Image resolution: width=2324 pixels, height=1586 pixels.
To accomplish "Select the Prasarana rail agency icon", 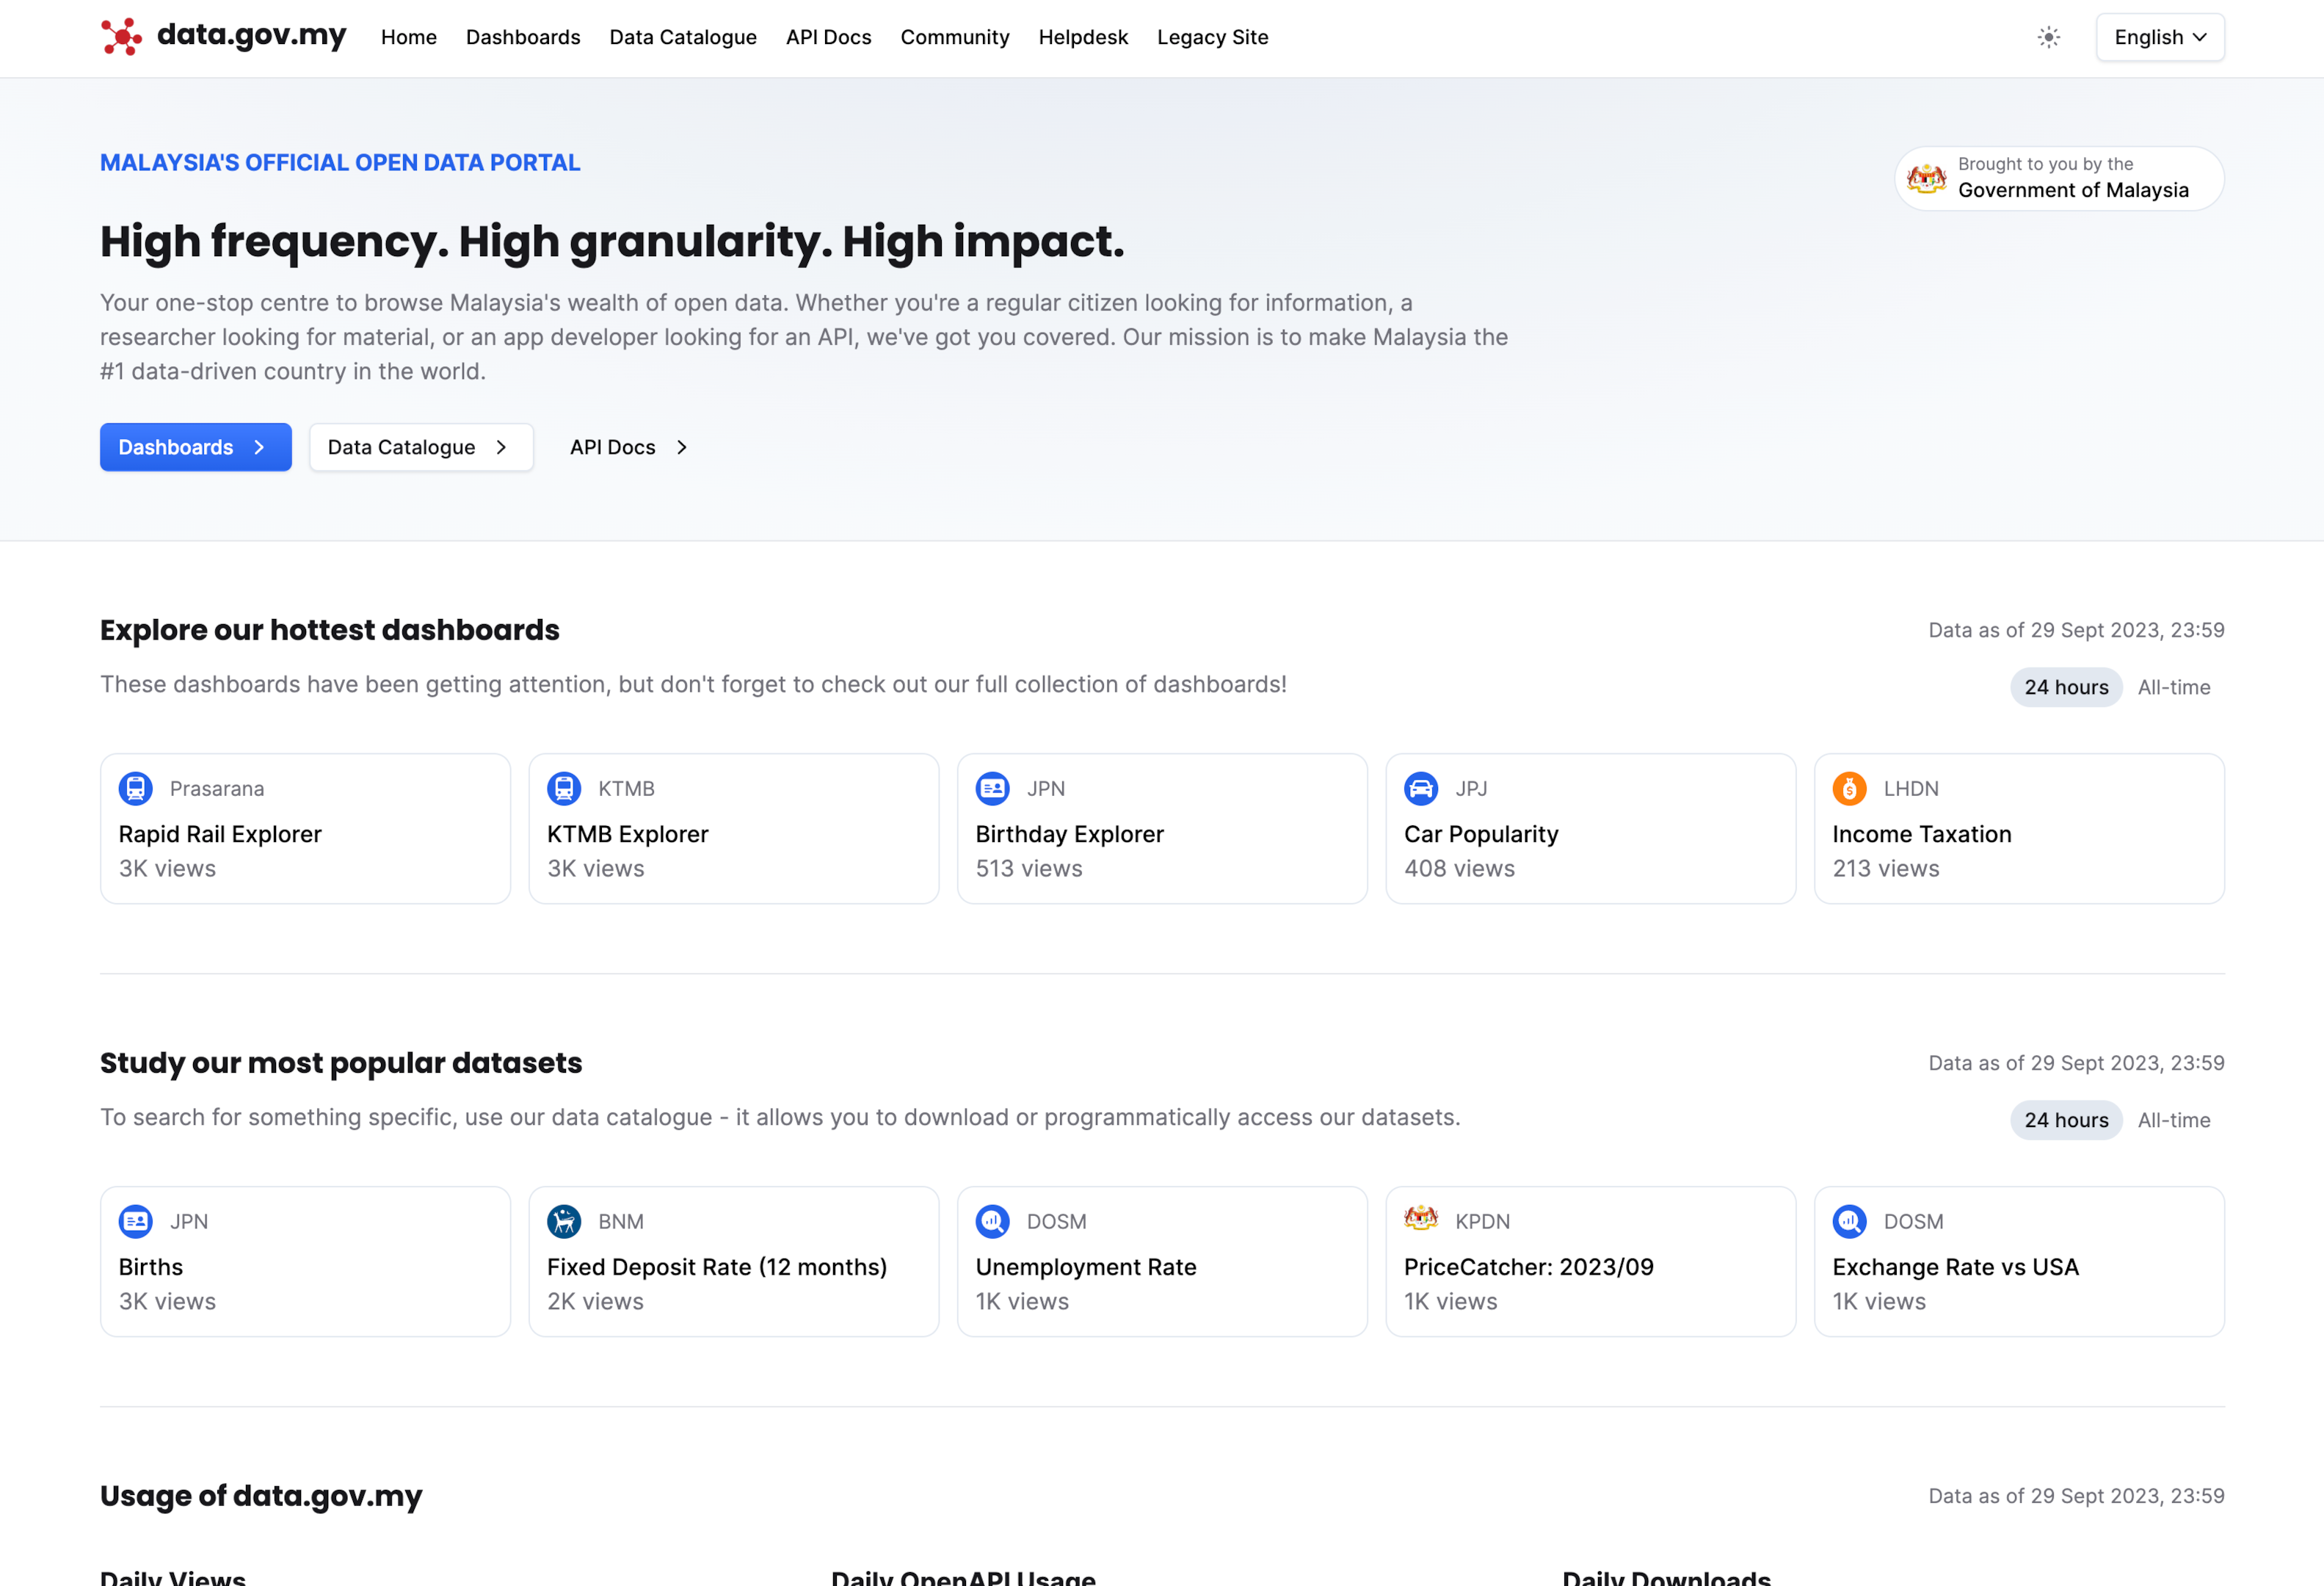I will pyautogui.click(x=135, y=788).
